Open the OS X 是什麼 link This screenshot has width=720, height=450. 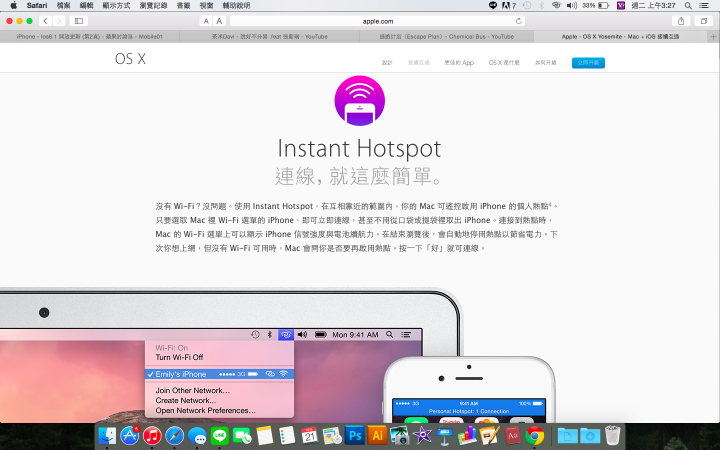pos(504,62)
